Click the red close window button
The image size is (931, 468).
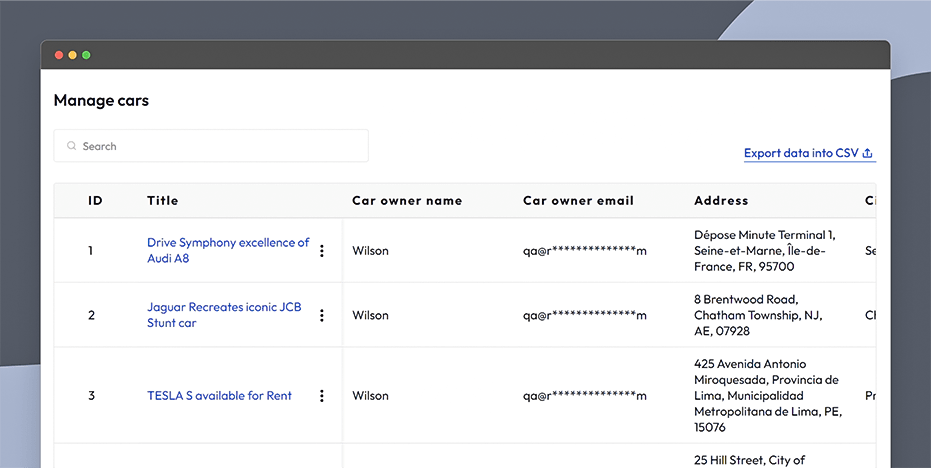59,55
